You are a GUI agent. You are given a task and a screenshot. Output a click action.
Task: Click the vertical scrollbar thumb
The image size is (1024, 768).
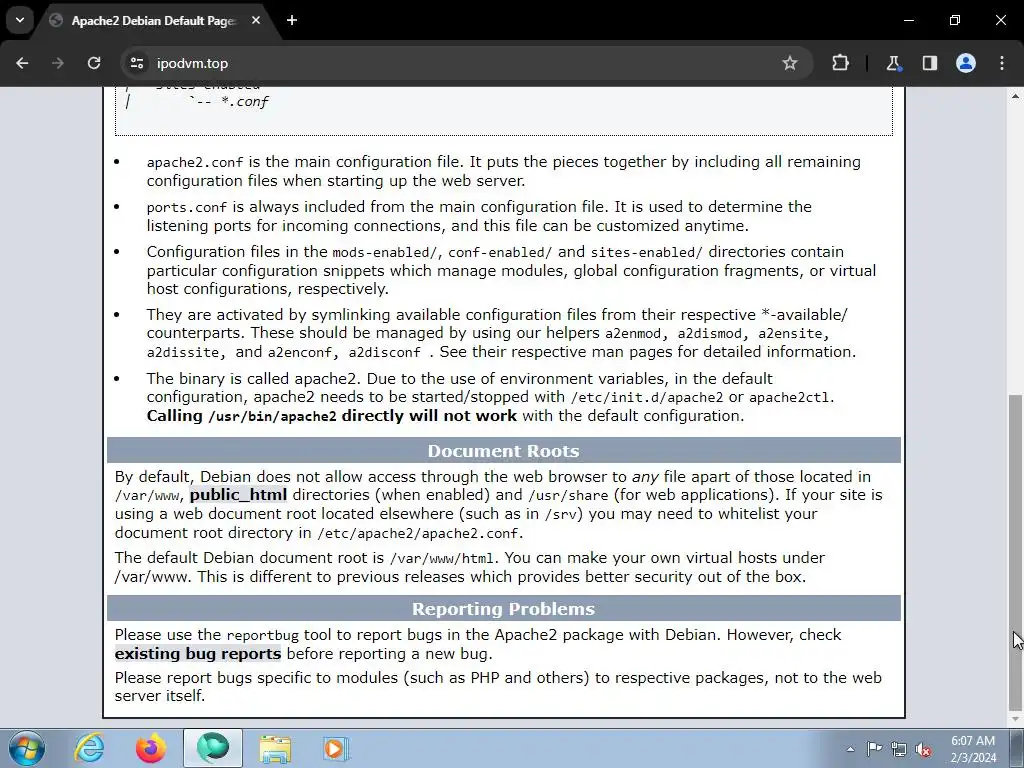tap(1015, 552)
